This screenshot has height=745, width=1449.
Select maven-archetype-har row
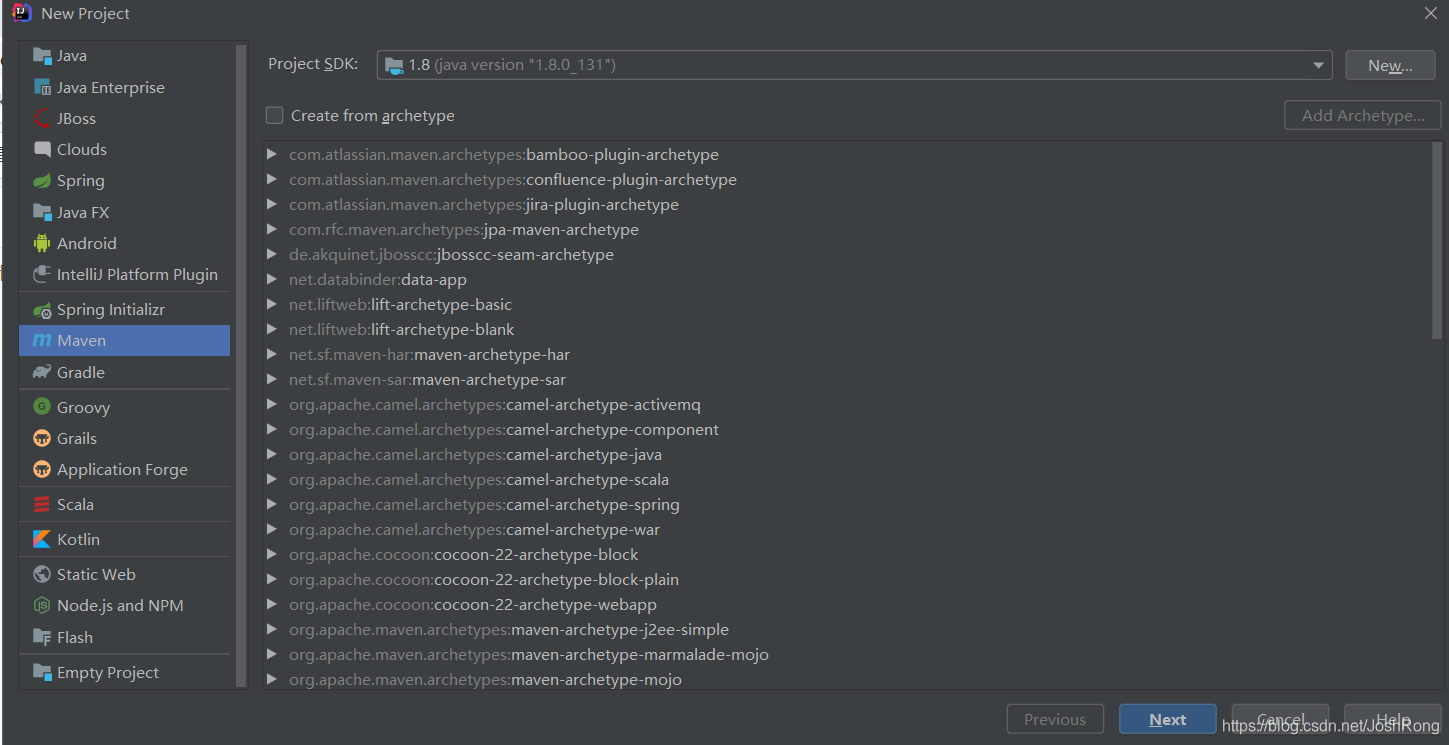pyautogui.click(x=848, y=354)
